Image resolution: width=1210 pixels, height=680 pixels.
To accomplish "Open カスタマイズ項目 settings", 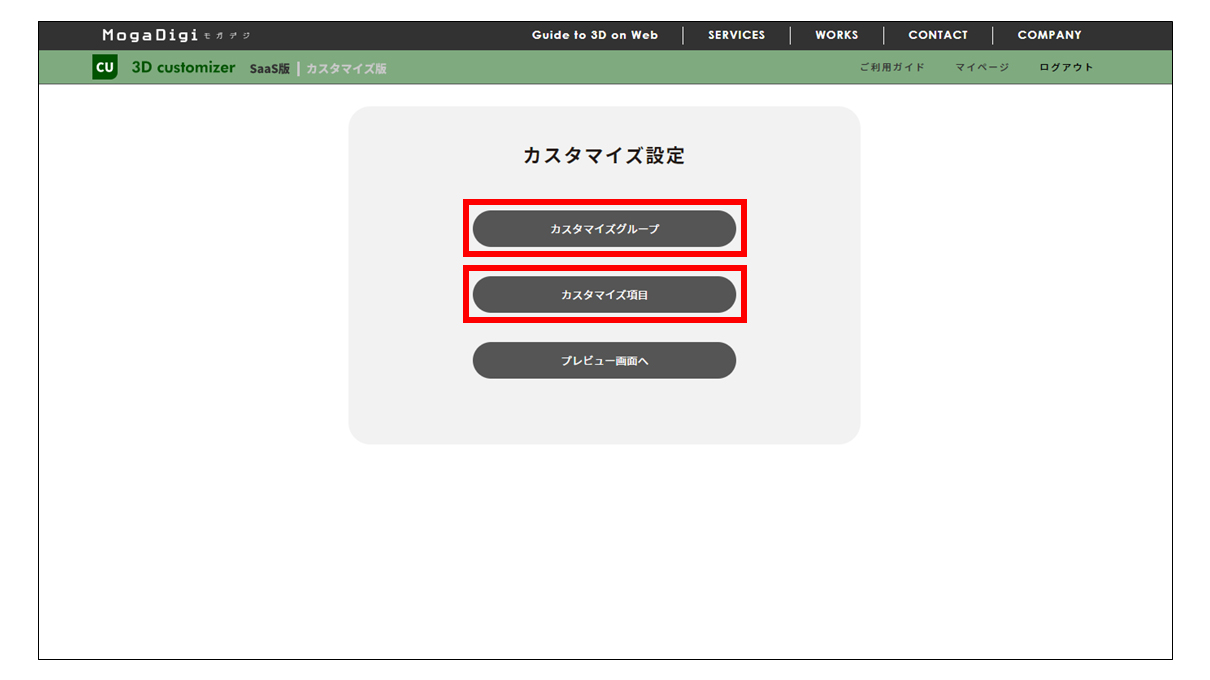I will 604,295.
